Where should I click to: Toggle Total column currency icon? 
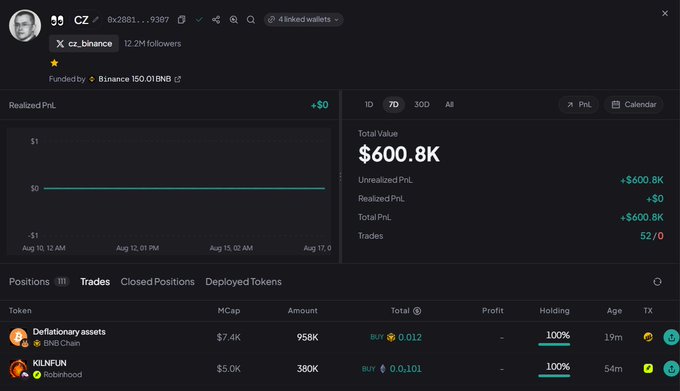coord(417,311)
